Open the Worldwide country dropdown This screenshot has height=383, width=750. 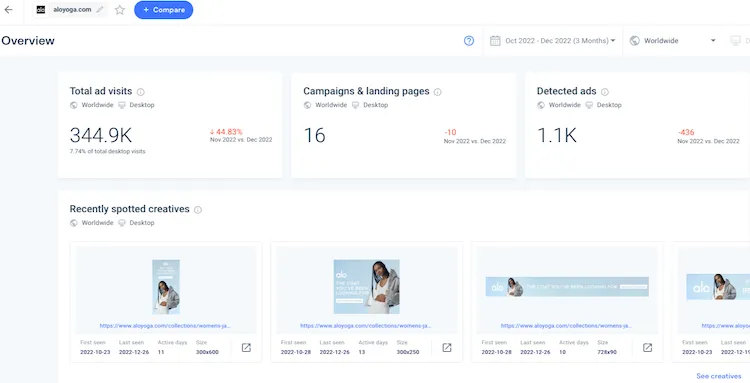tap(673, 41)
